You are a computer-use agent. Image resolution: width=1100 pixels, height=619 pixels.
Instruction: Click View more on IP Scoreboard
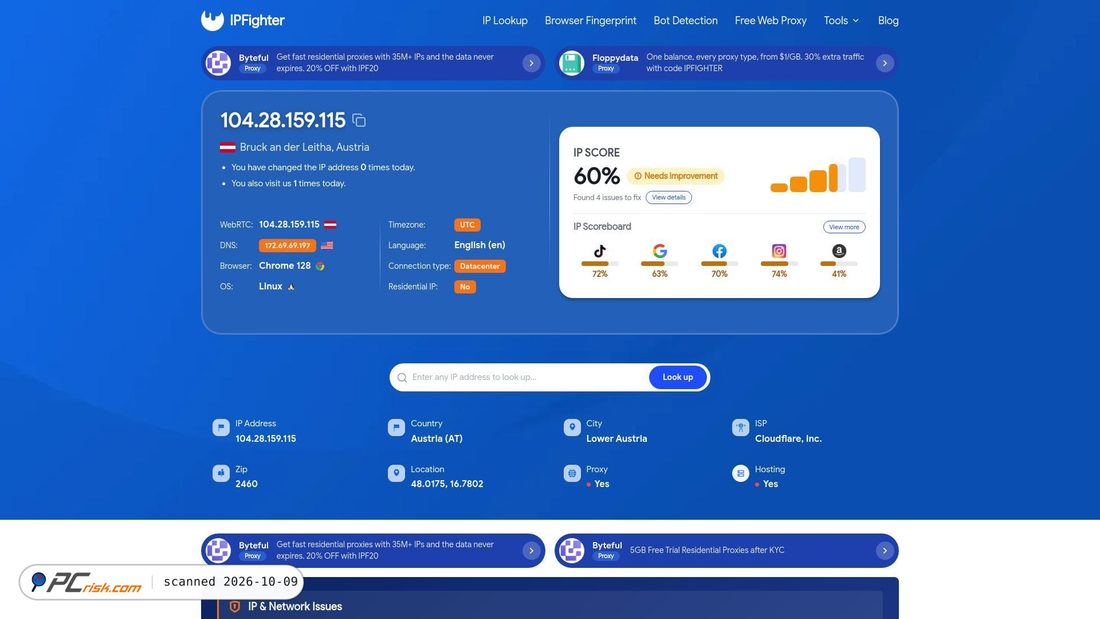(844, 227)
